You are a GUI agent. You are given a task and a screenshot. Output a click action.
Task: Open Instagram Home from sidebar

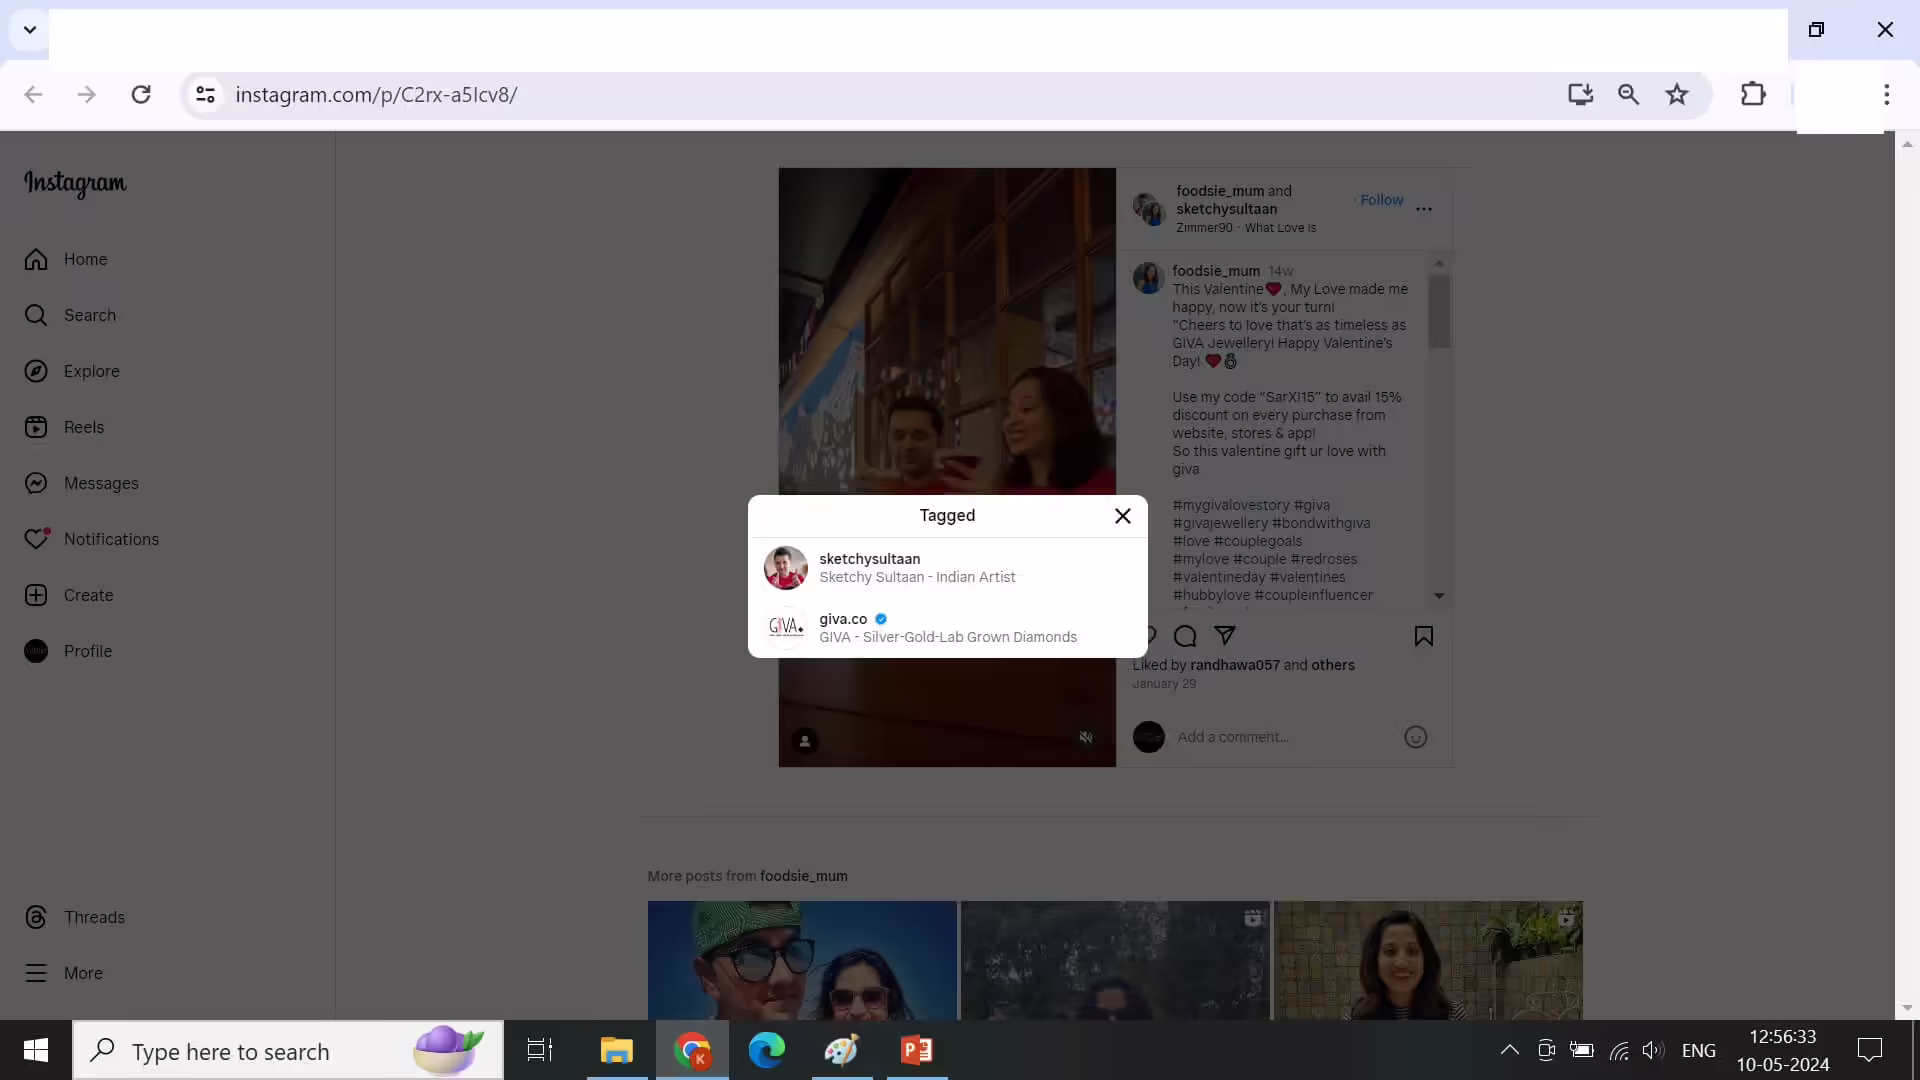point(66,259)
